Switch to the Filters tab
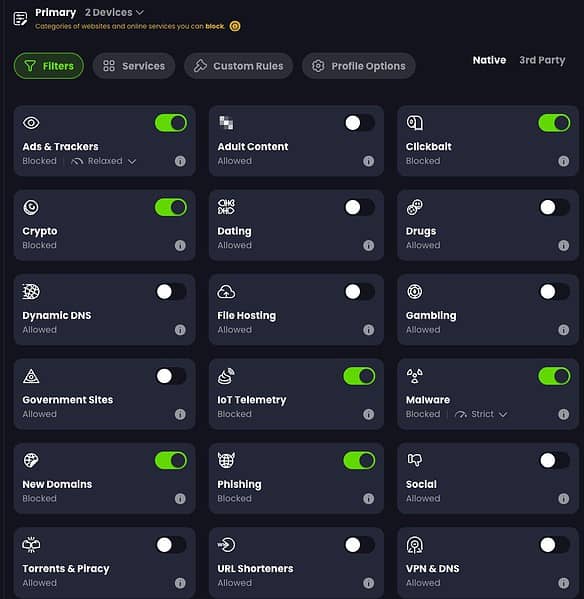Image resolution: width=584 pixels, height=599 pixels. pyautogui.click(x=49, y=66)
